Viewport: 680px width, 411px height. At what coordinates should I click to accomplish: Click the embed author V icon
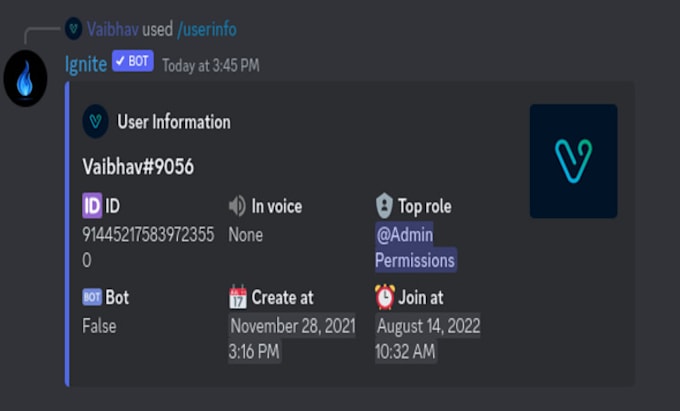pos(96,122)
